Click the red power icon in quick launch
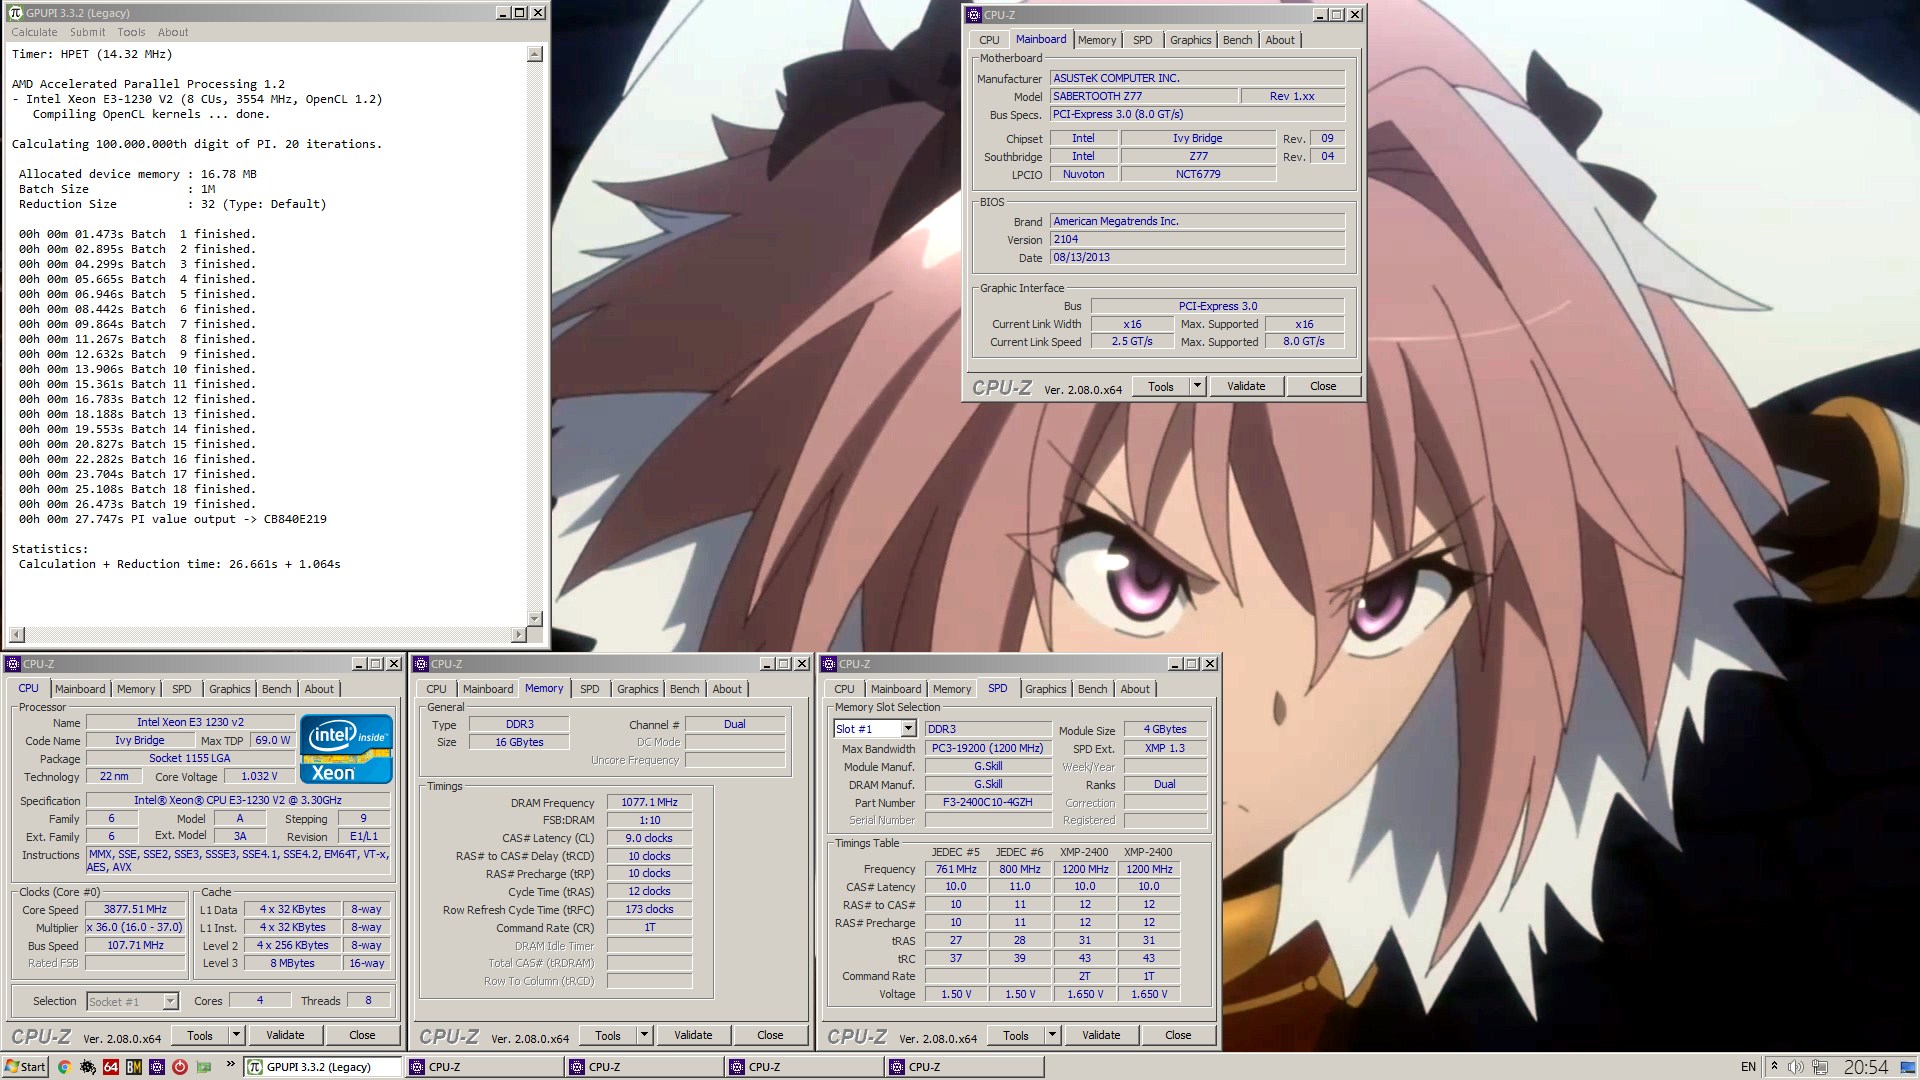The image size is (1920, 1080). 180,1067
